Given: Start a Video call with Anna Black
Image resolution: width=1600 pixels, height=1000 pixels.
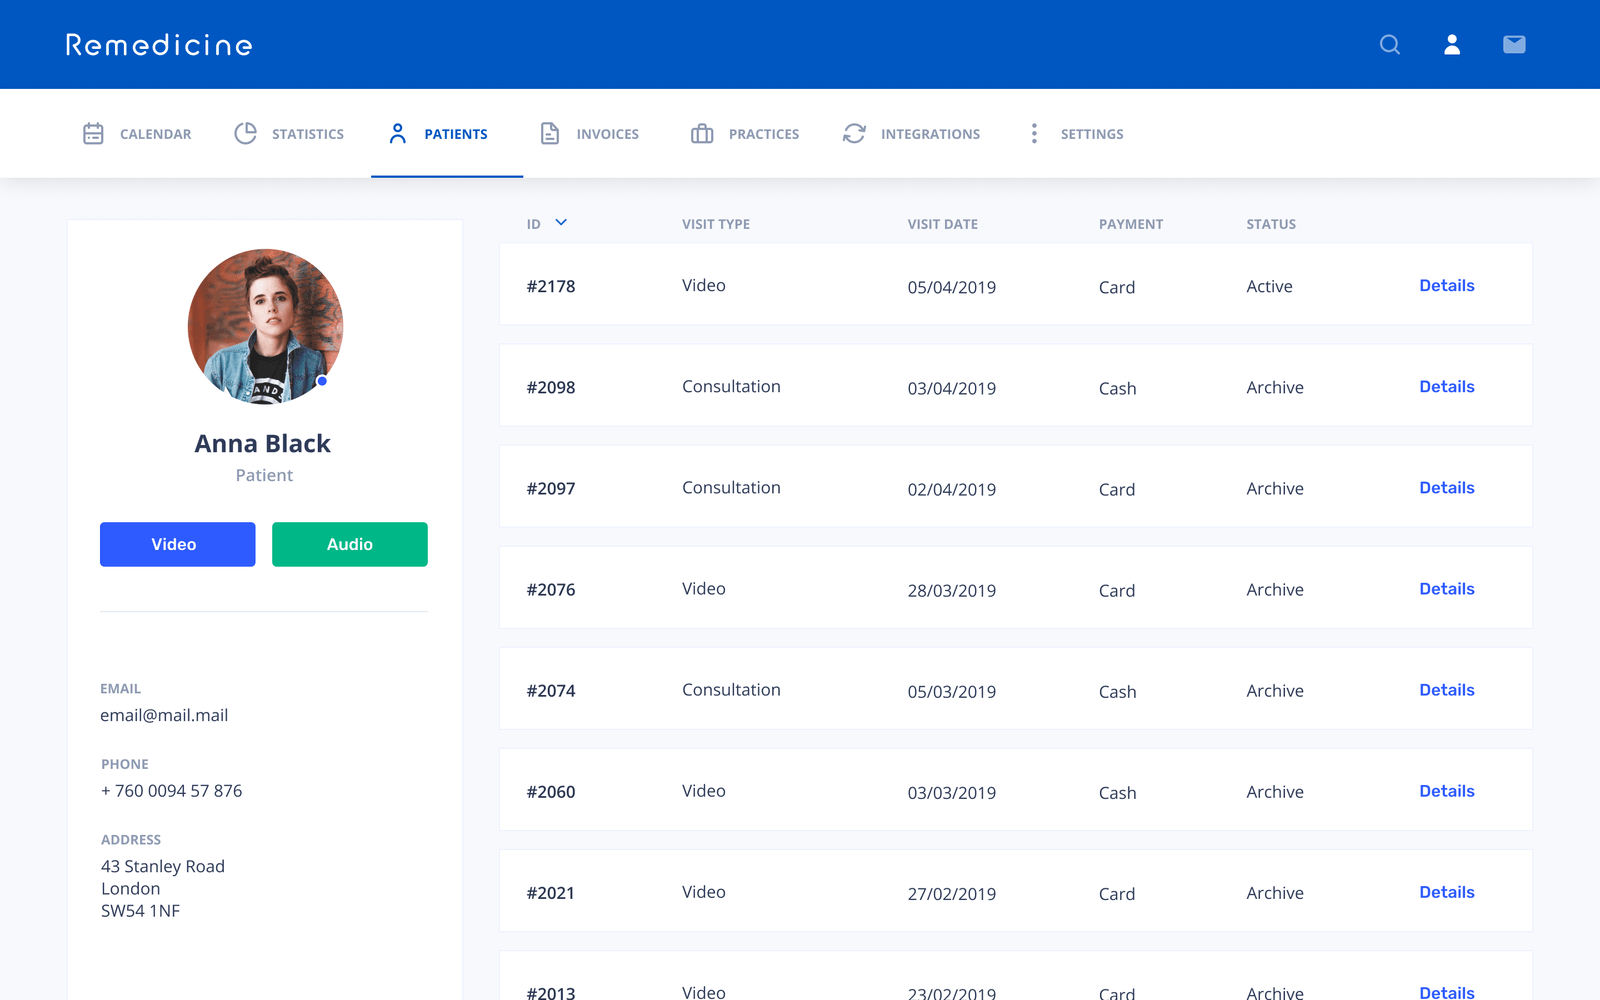Looking at the screenshot, I should tap(177, 544).
